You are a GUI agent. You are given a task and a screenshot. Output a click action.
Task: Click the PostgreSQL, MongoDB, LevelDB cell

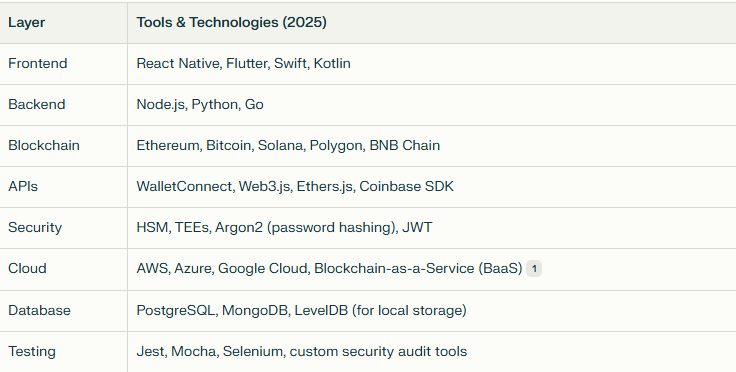click(x=301, y=311)
